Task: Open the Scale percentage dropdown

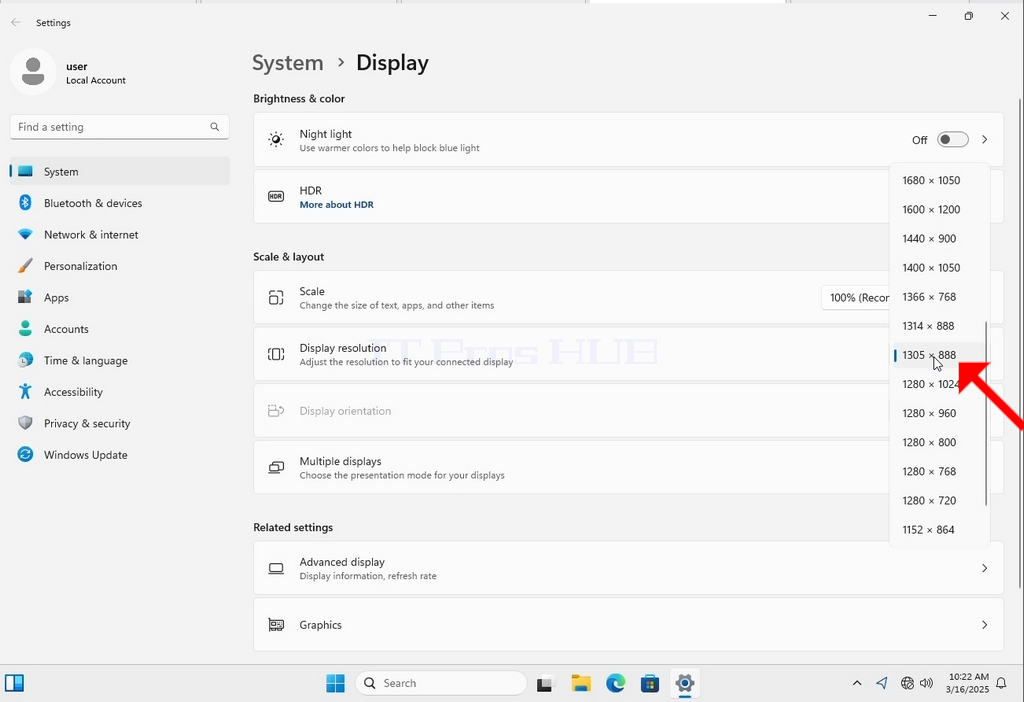Action: [856, 298]
